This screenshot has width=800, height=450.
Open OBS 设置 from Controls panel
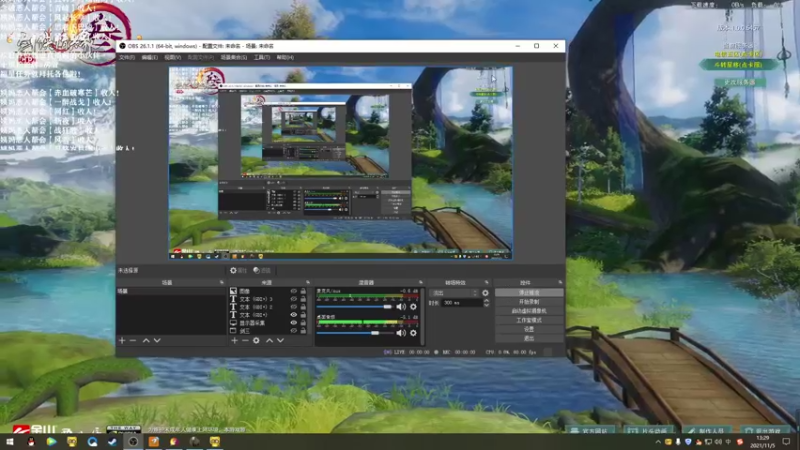[529, 329]
